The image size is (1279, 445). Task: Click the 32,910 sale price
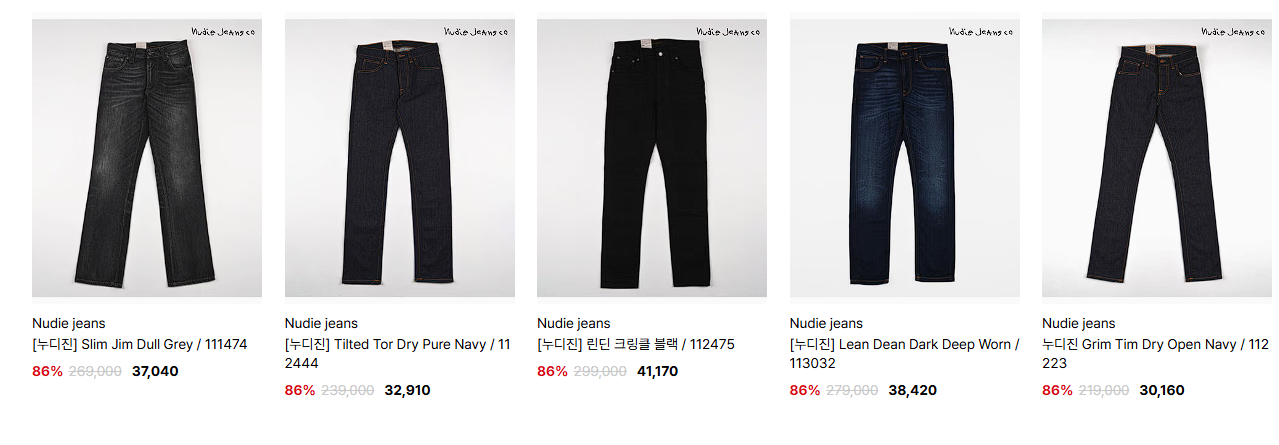(407, 390)
